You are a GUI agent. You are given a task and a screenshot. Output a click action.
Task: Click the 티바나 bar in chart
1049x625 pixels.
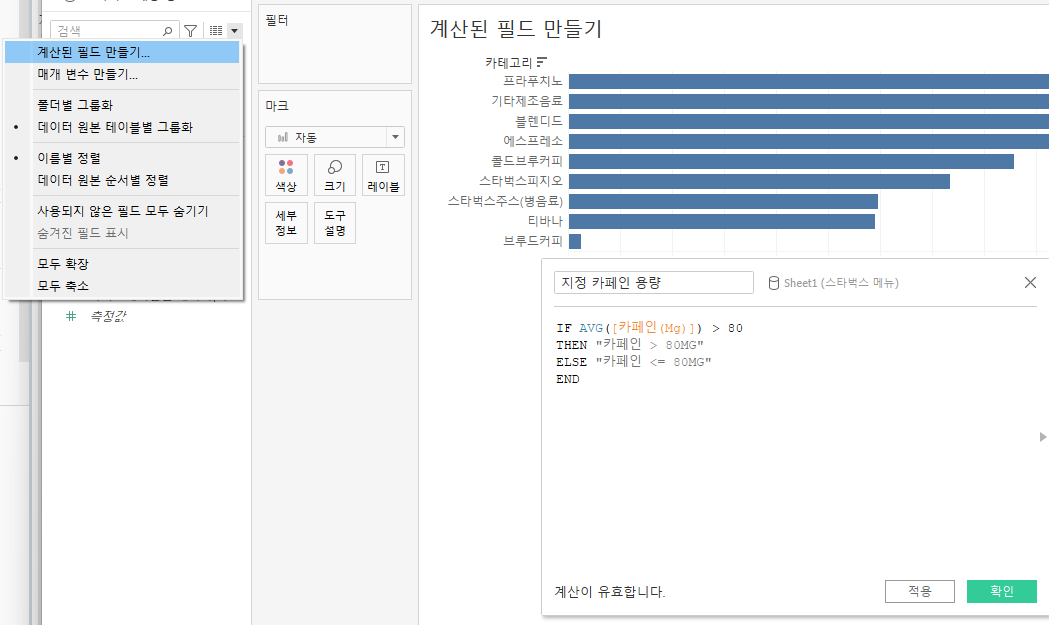point(722,221)
